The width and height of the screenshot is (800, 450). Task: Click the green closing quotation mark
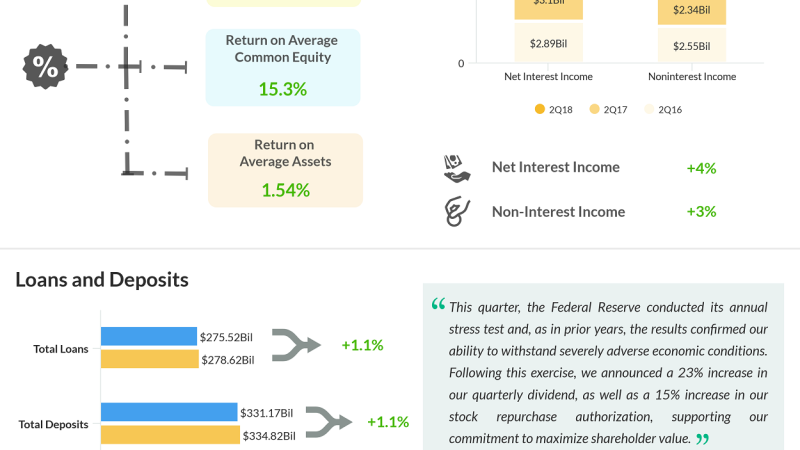[x=702, y=439]
